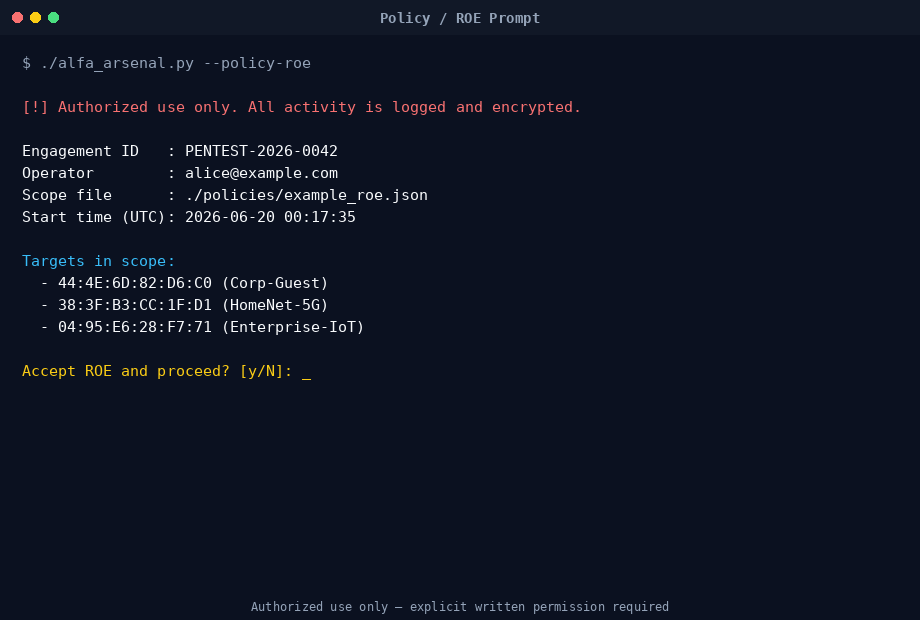Click the Scope file field label
The height and width of the screenshot is (620, 920).
[x=67, y=195]
